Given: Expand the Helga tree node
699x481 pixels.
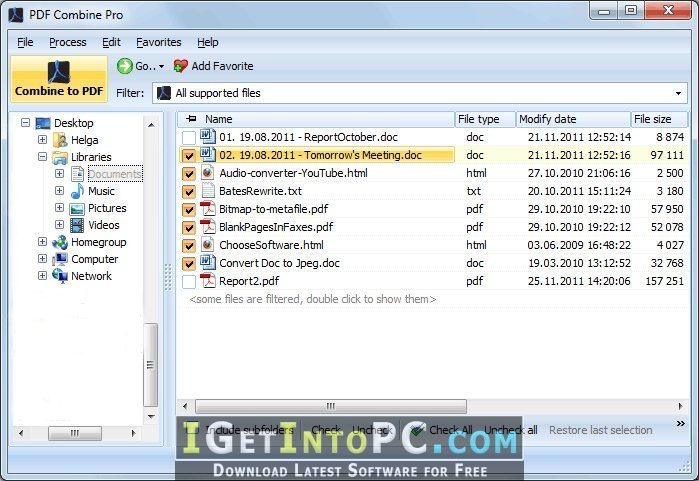Looking at the screenshot, I should point(42,140).
